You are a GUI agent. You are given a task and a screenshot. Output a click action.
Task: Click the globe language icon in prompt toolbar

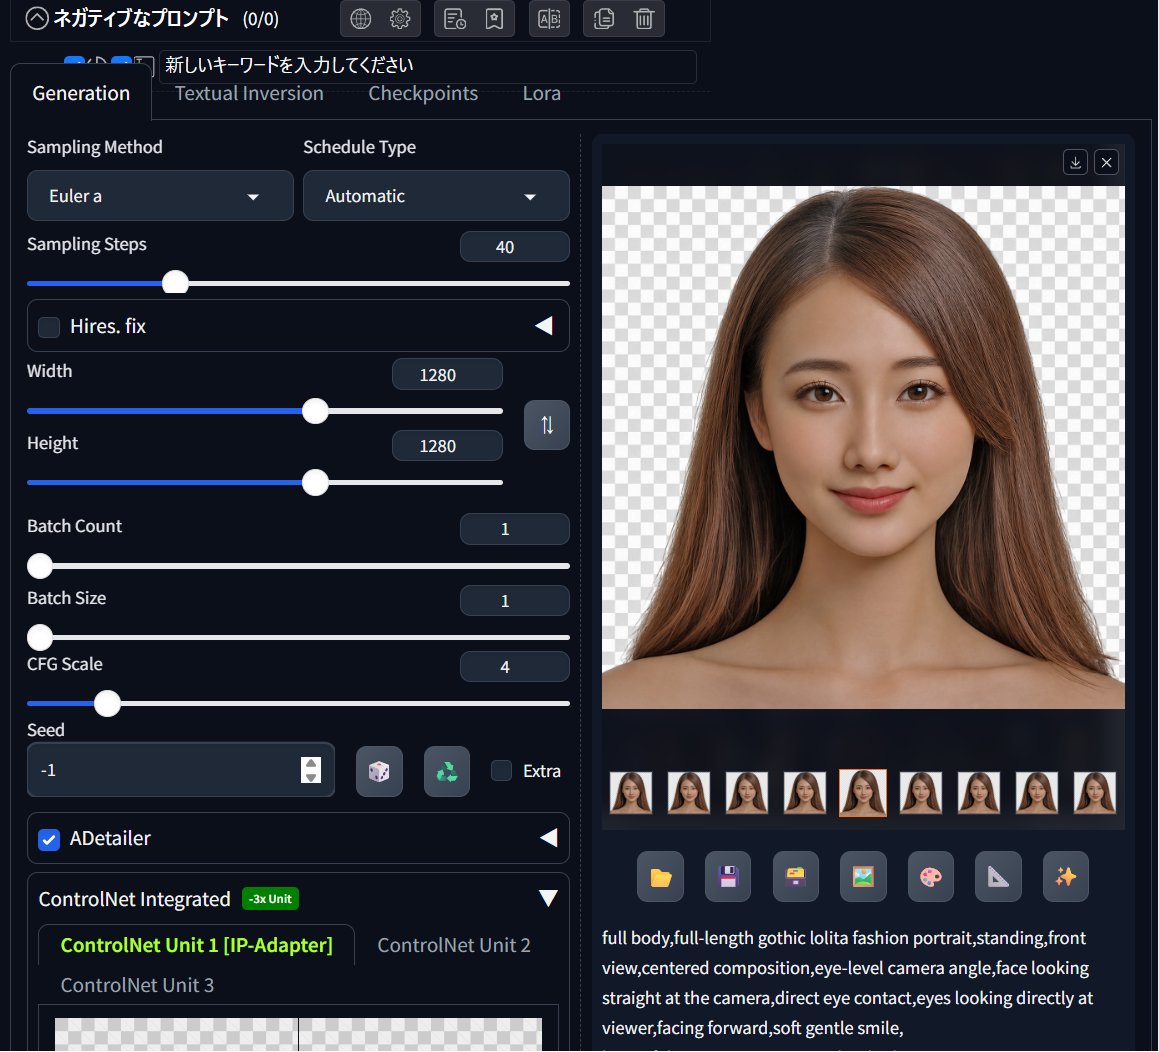pyautogui.click(x=361, y=18)
